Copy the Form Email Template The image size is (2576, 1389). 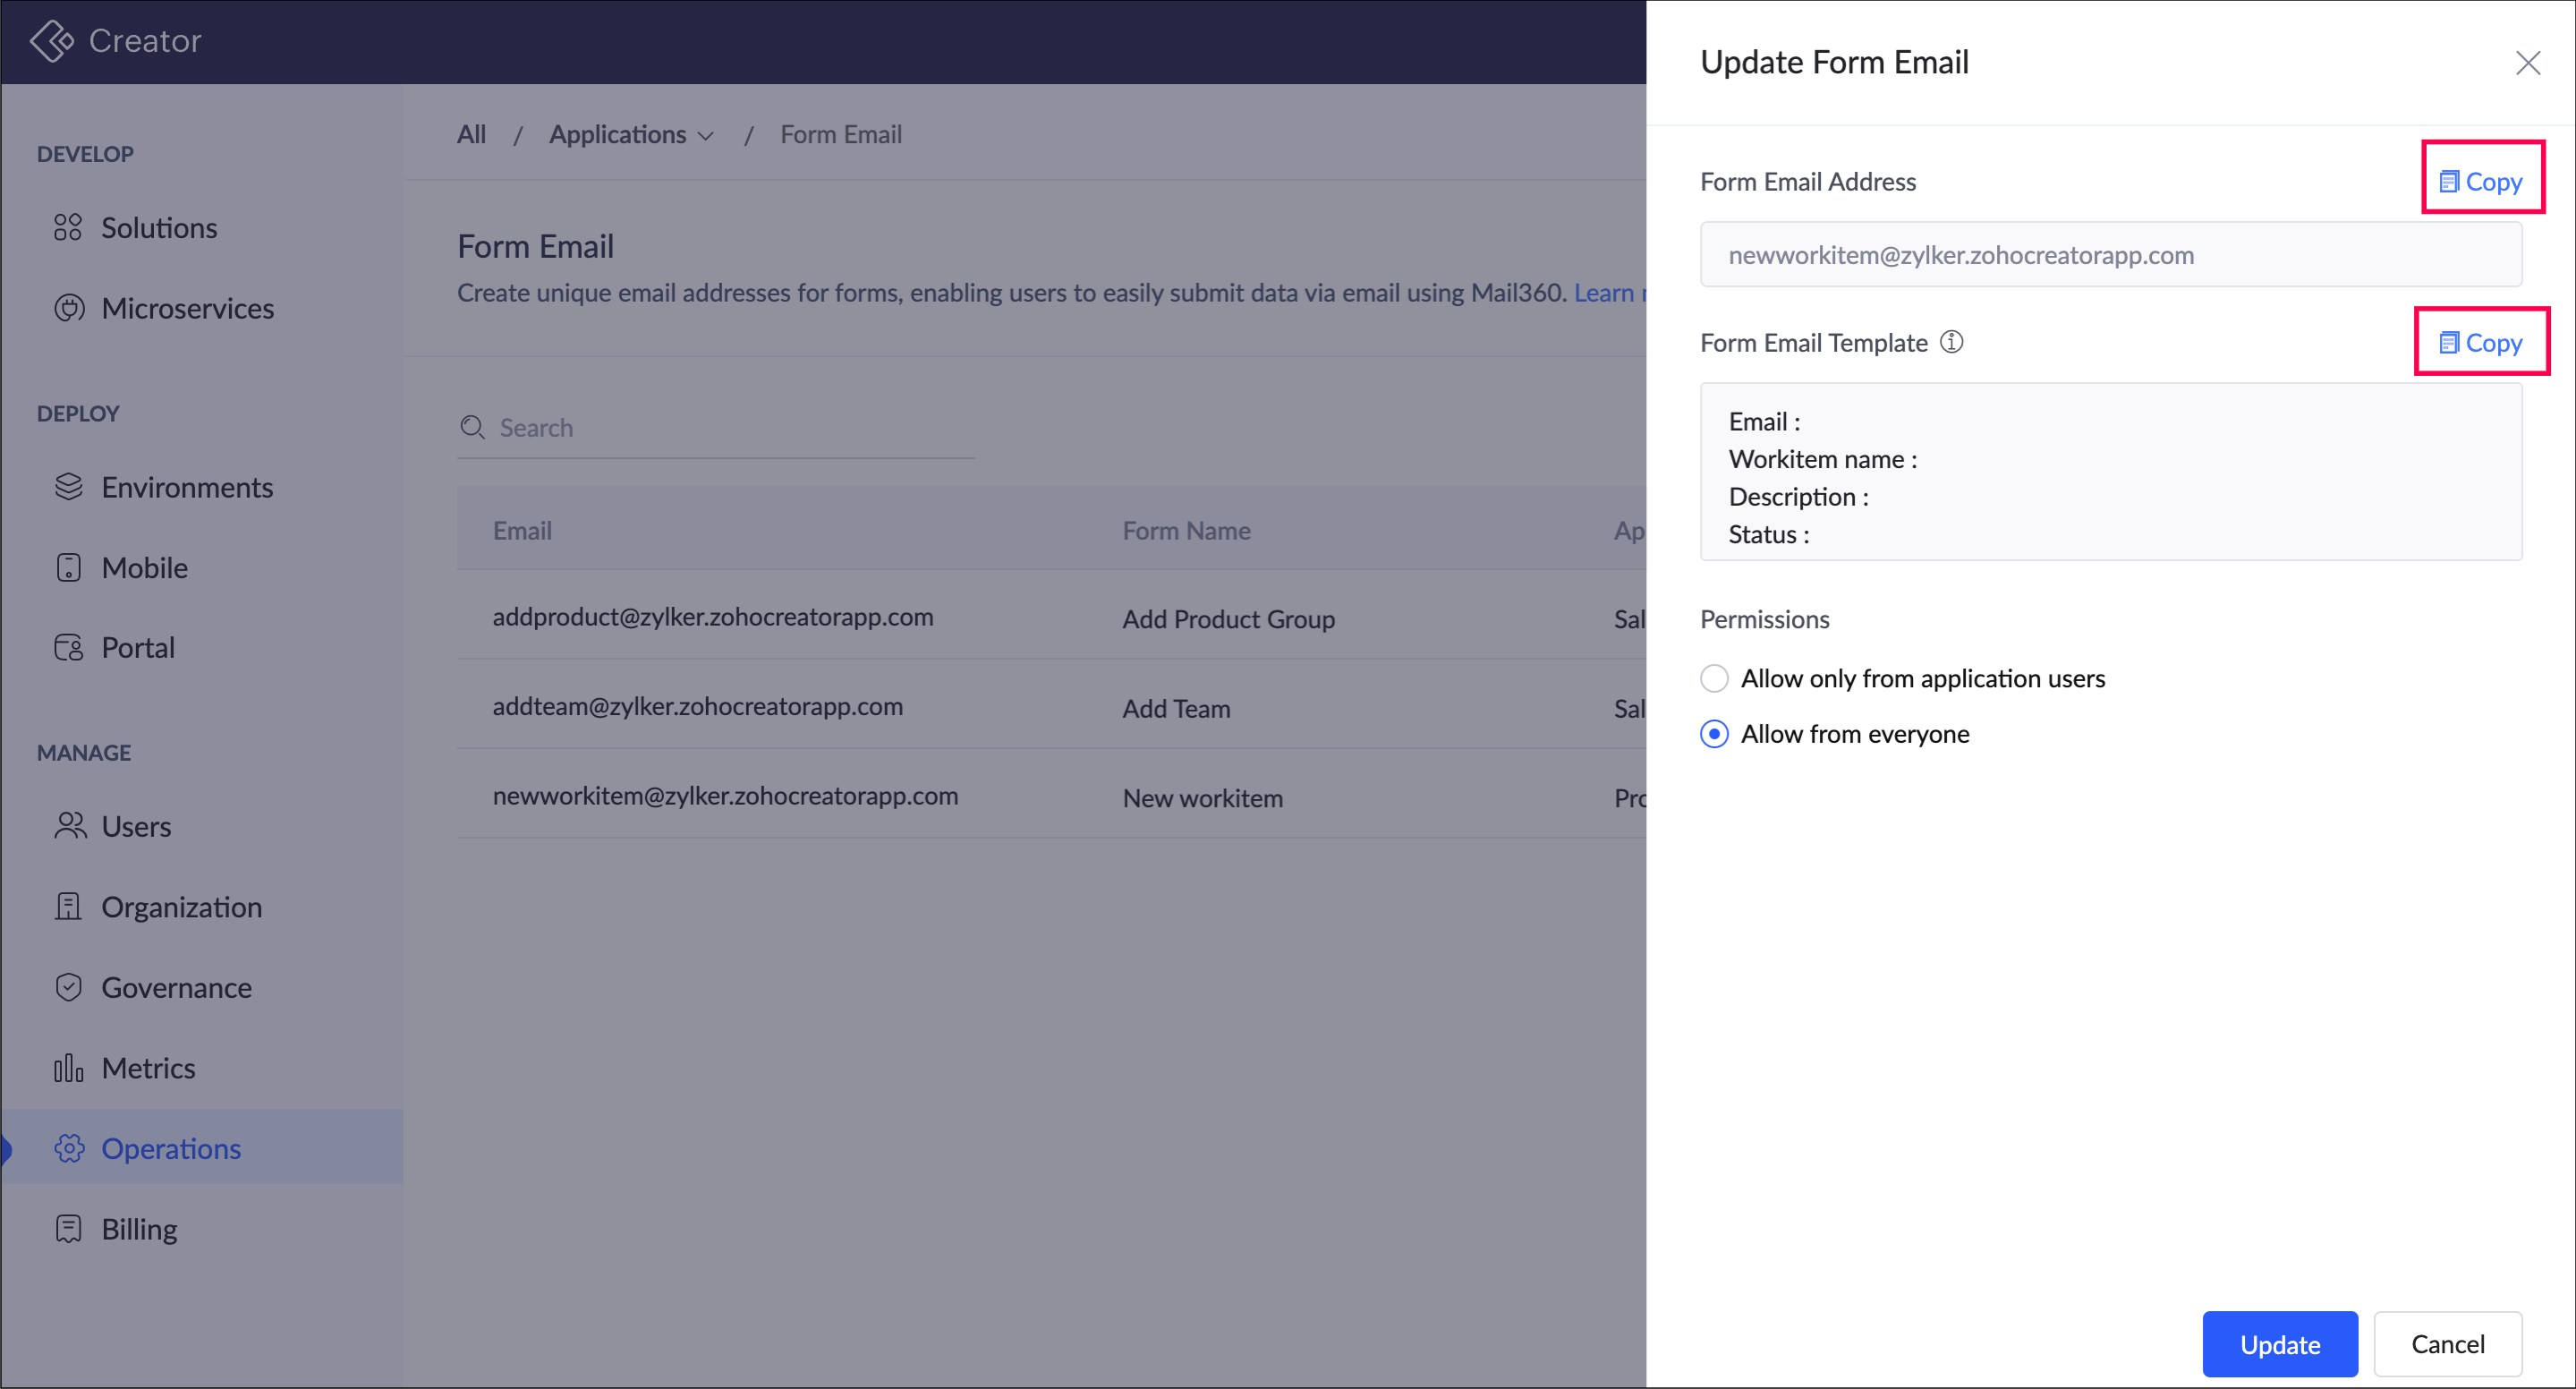point(2481,343)
